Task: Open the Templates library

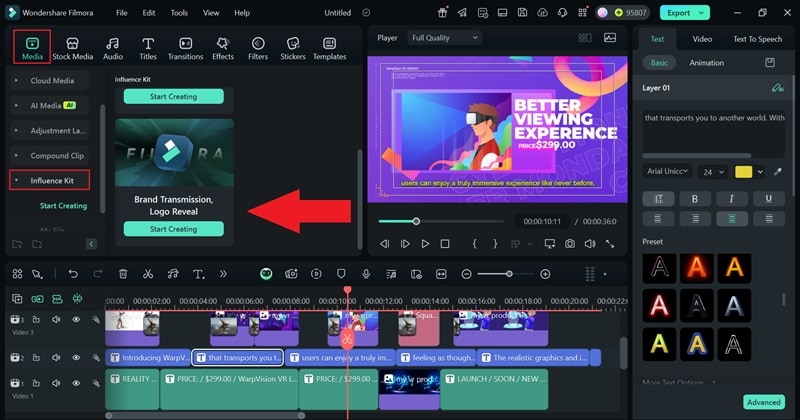Action: [x=329, y=49]
